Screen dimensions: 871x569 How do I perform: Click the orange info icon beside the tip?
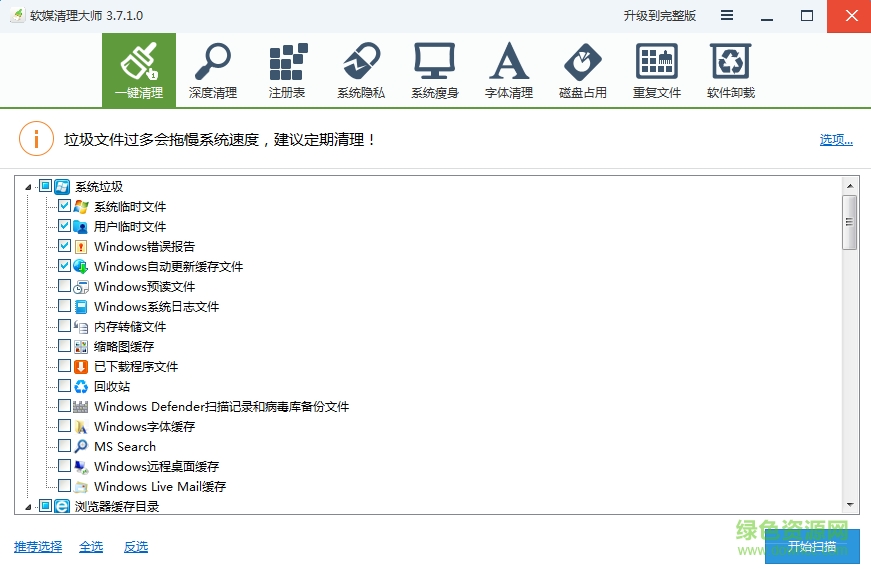[36, 139]
